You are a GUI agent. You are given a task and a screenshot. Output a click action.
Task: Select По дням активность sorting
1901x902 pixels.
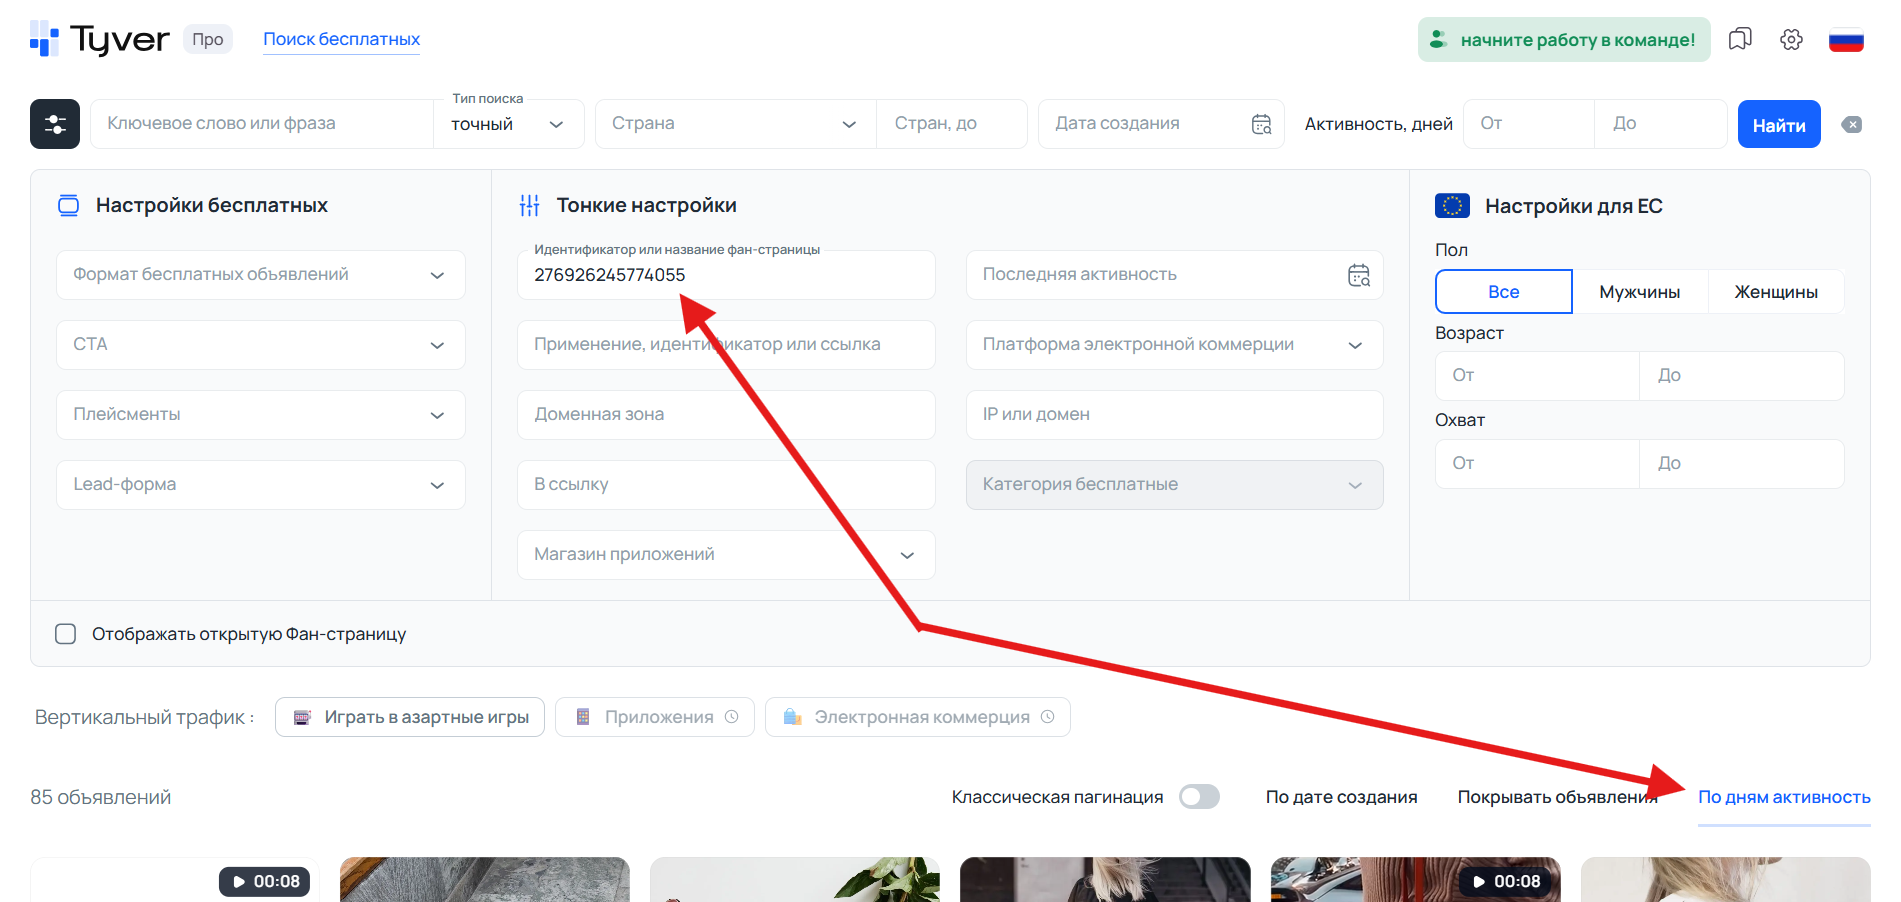(x=1784, y=796)
